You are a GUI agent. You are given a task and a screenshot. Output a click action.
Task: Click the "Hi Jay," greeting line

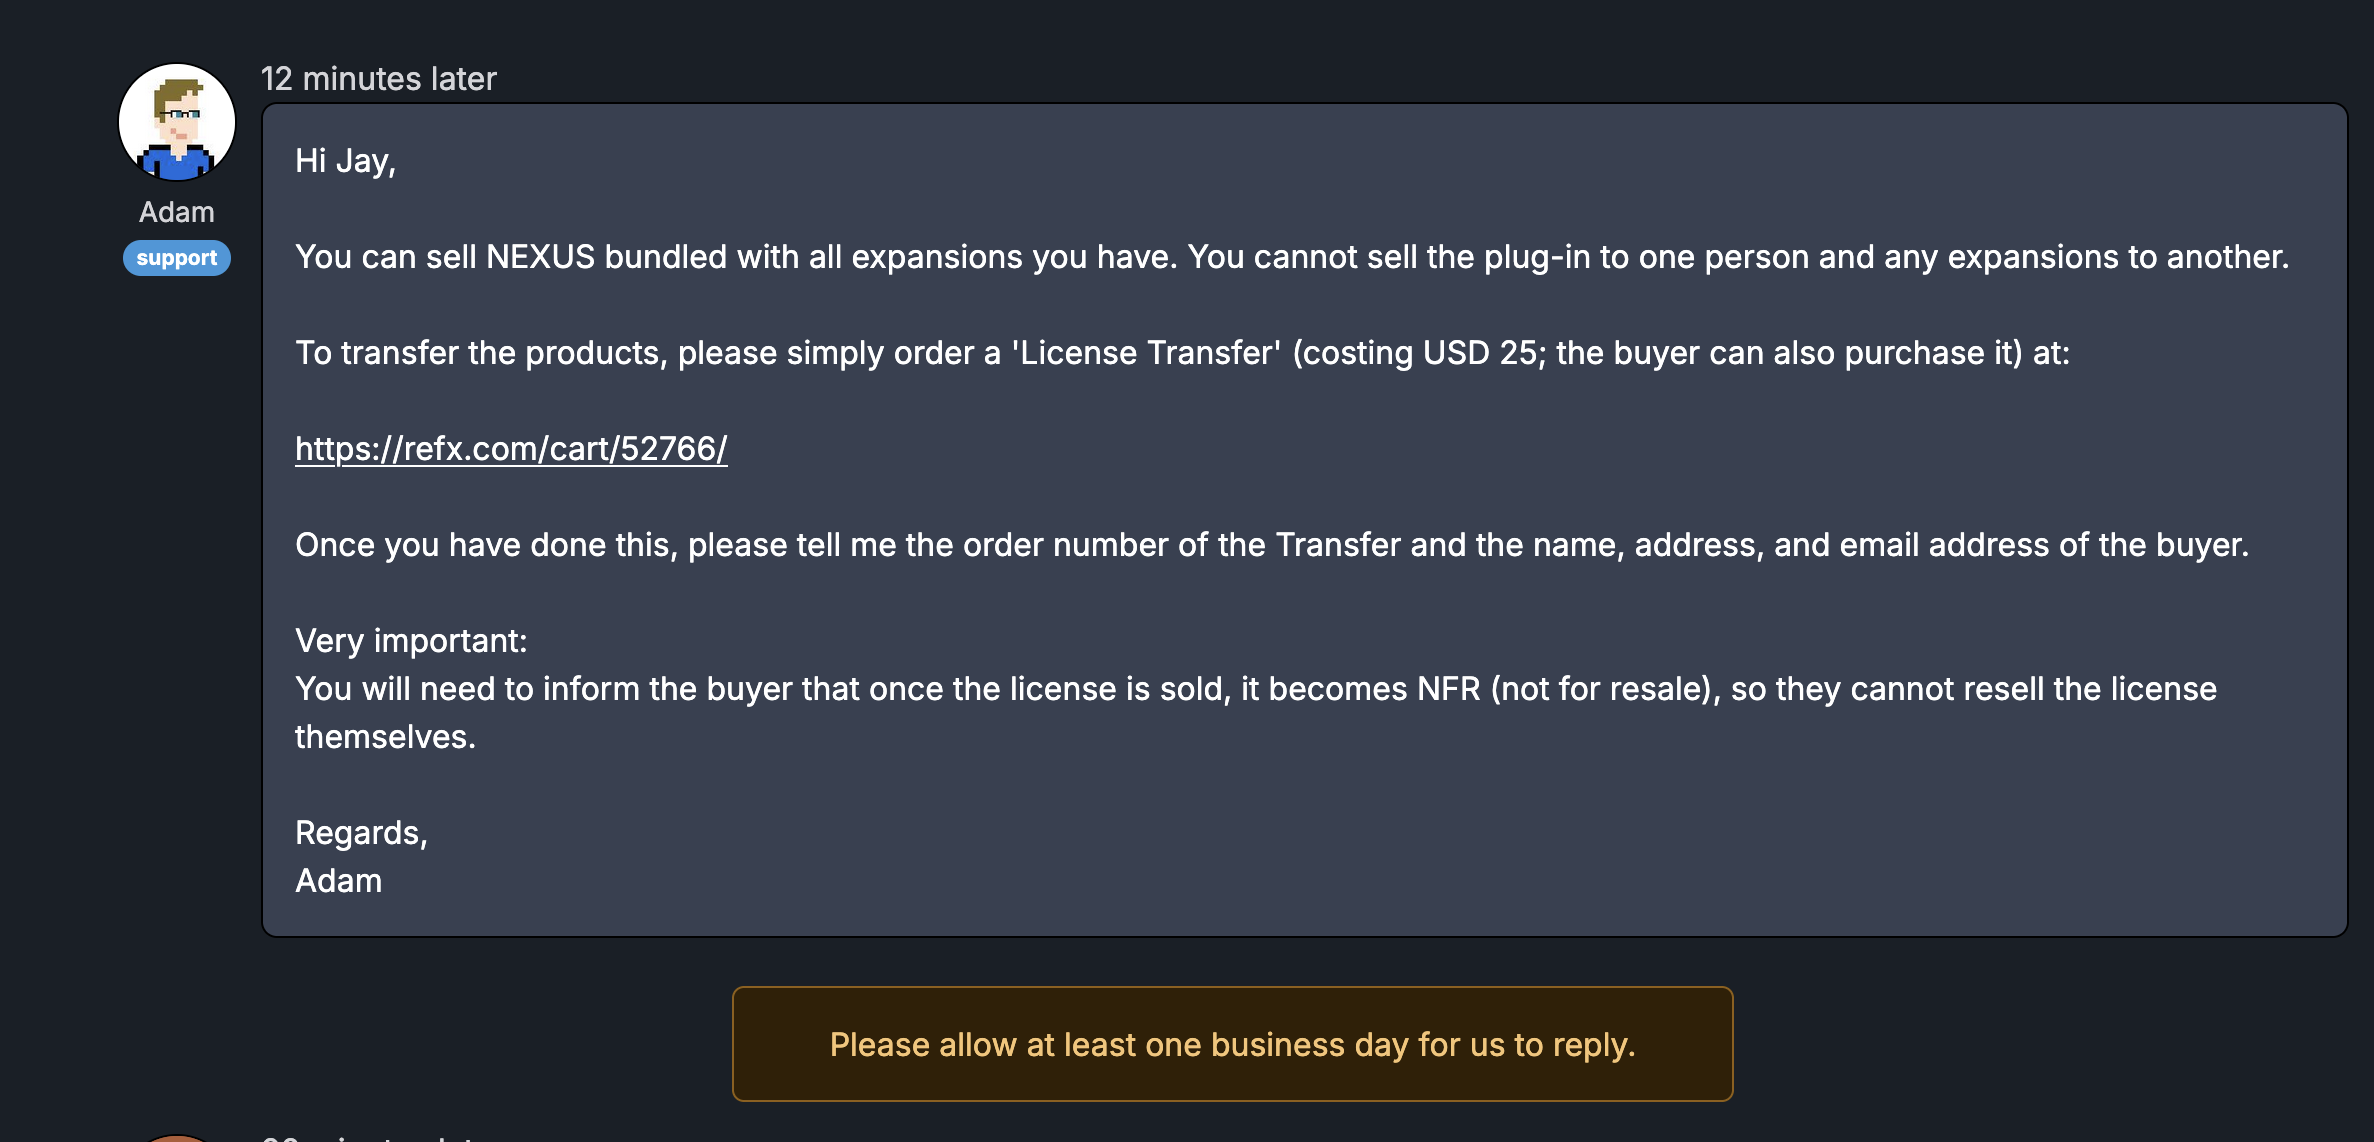tap(345, 161)
